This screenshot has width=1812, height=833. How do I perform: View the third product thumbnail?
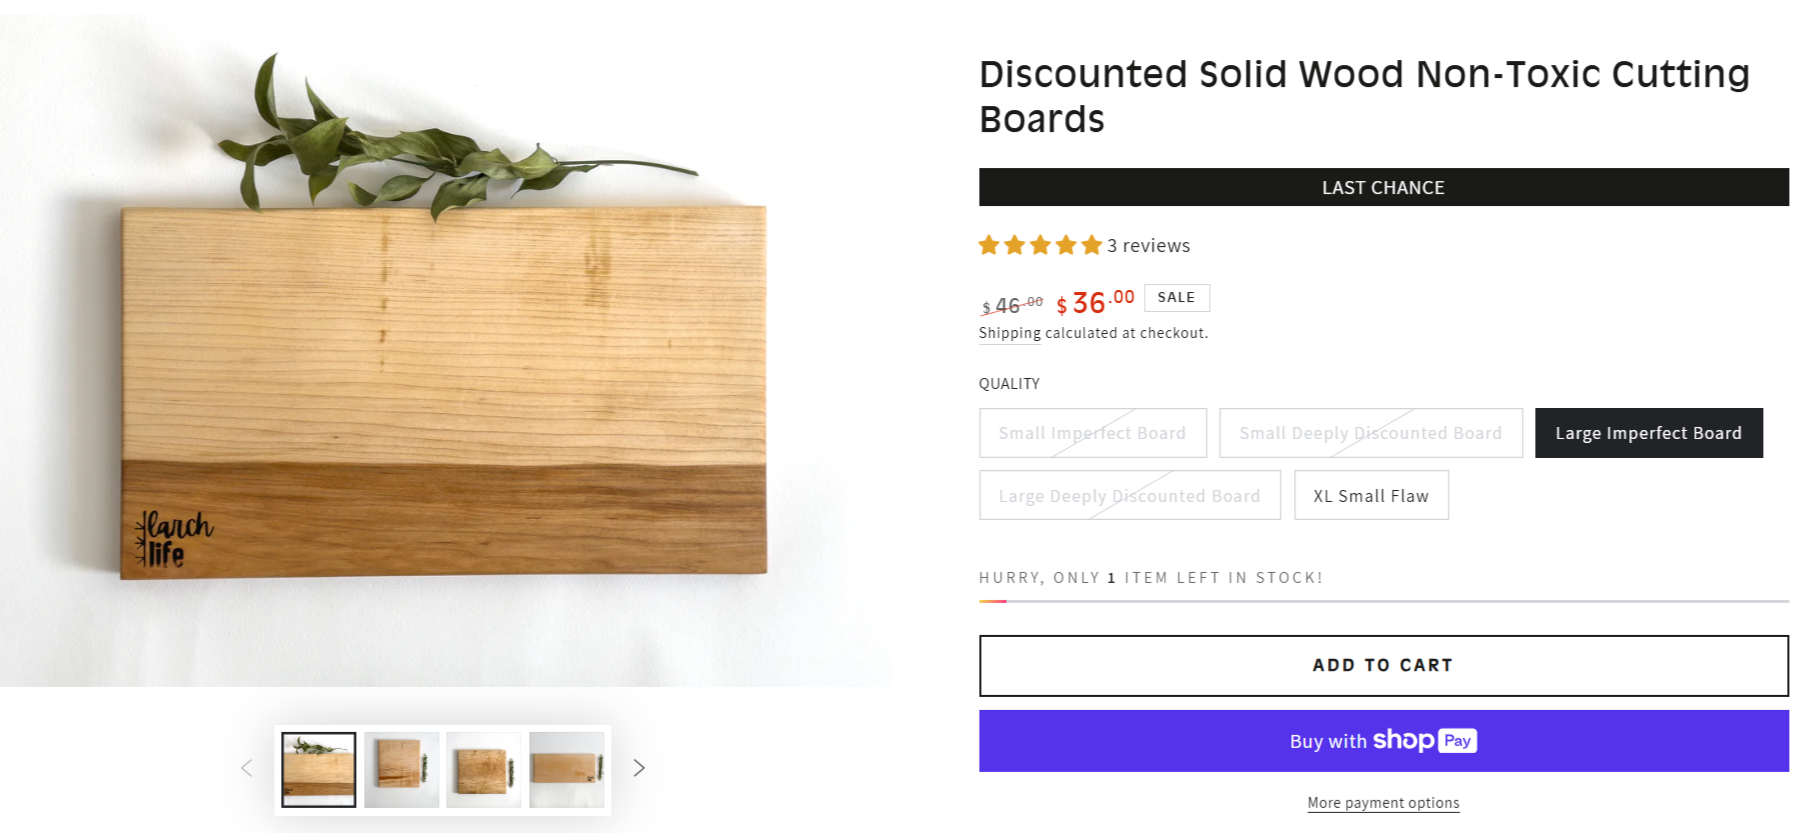coord(484,769)
